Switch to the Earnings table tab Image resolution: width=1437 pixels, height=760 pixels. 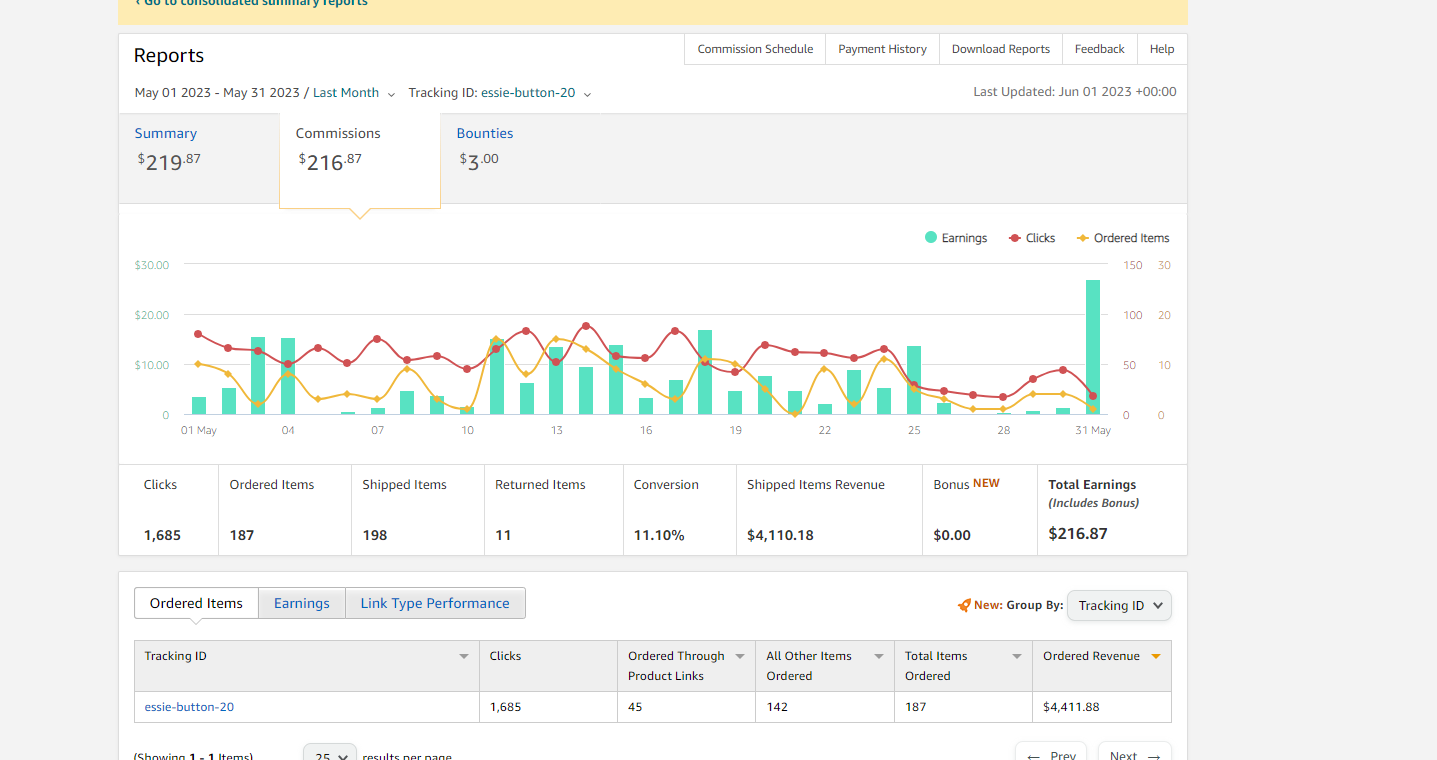[302, 603]
